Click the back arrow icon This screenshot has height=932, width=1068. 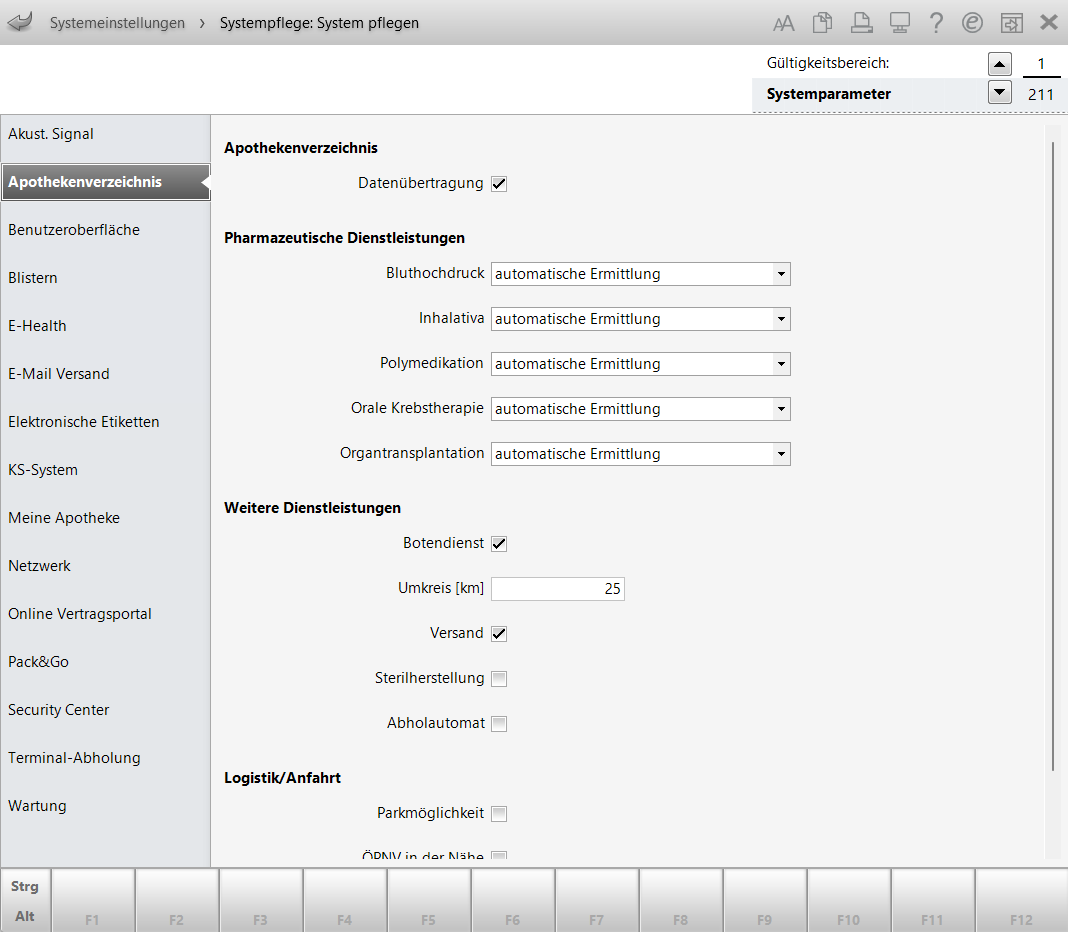click(x=20, y=22)
